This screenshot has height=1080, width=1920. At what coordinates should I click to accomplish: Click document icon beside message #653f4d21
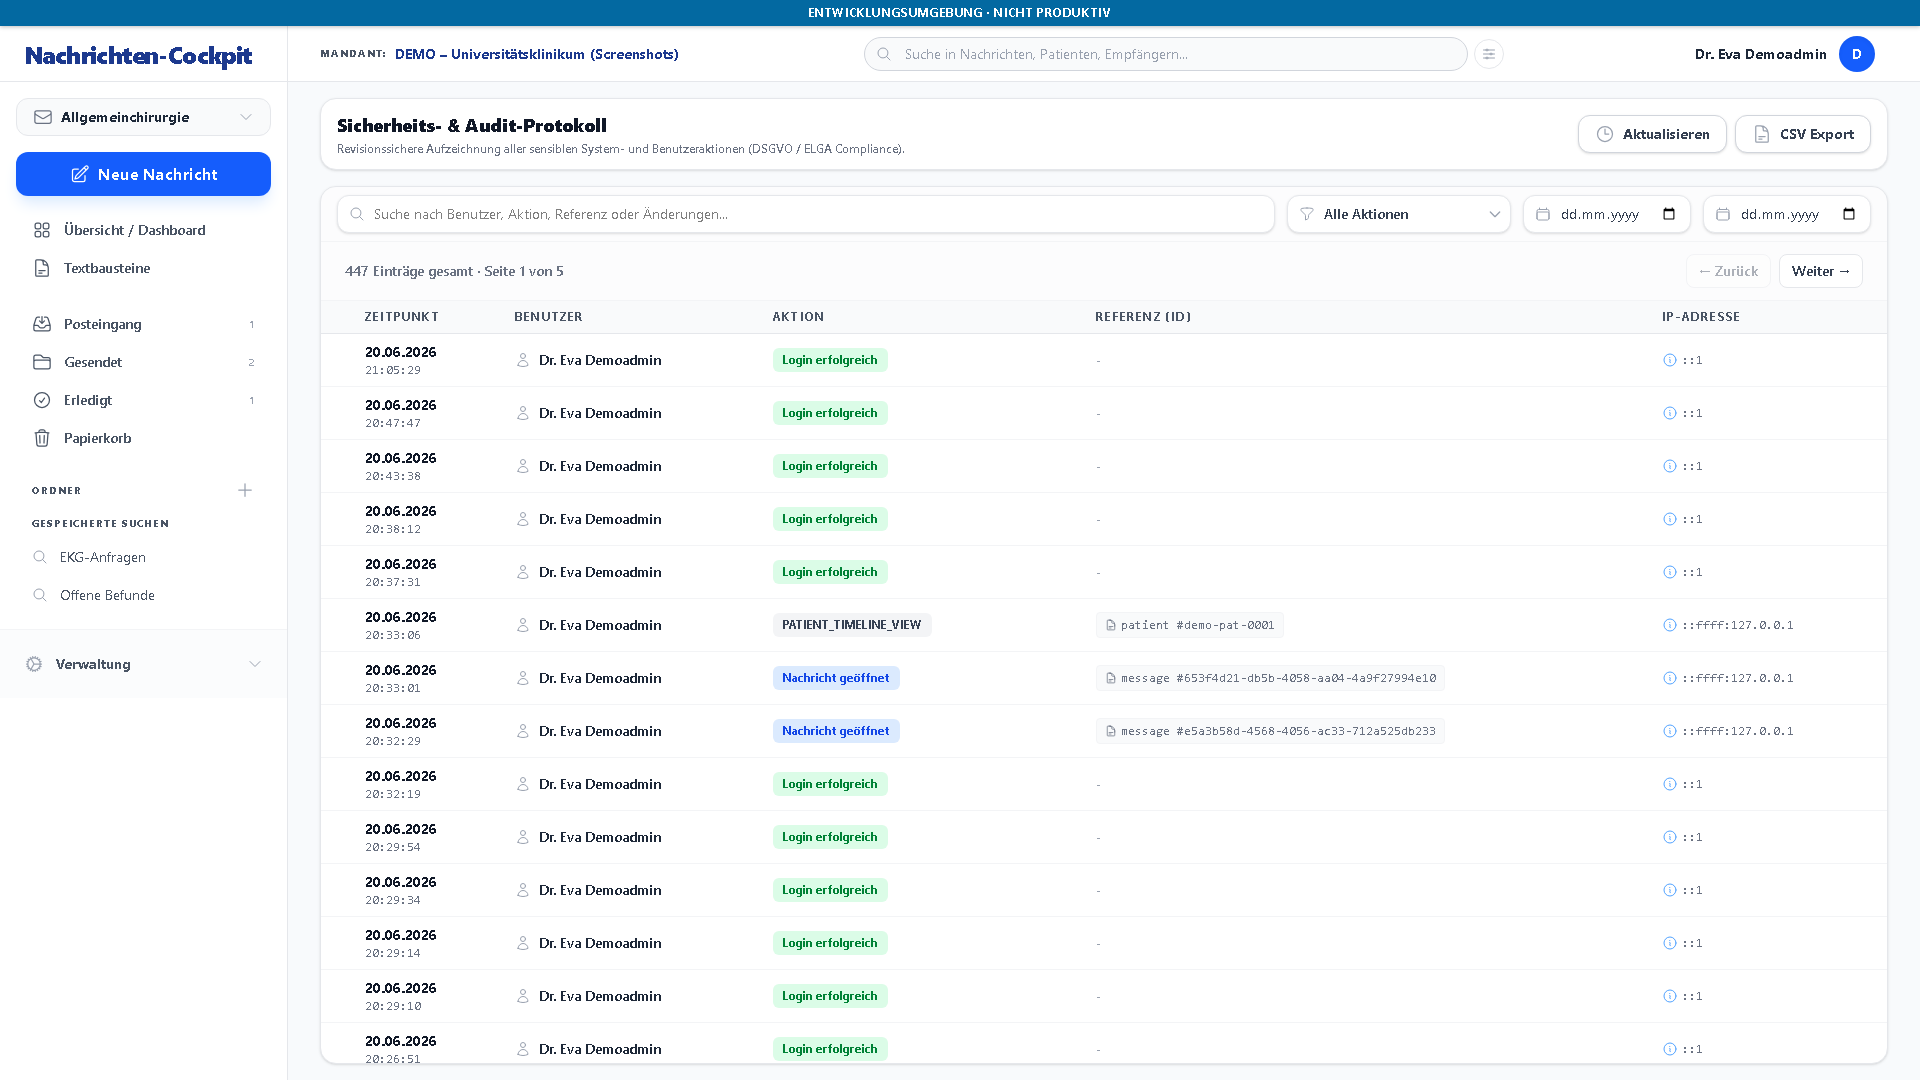click(x=1110, y=678)
